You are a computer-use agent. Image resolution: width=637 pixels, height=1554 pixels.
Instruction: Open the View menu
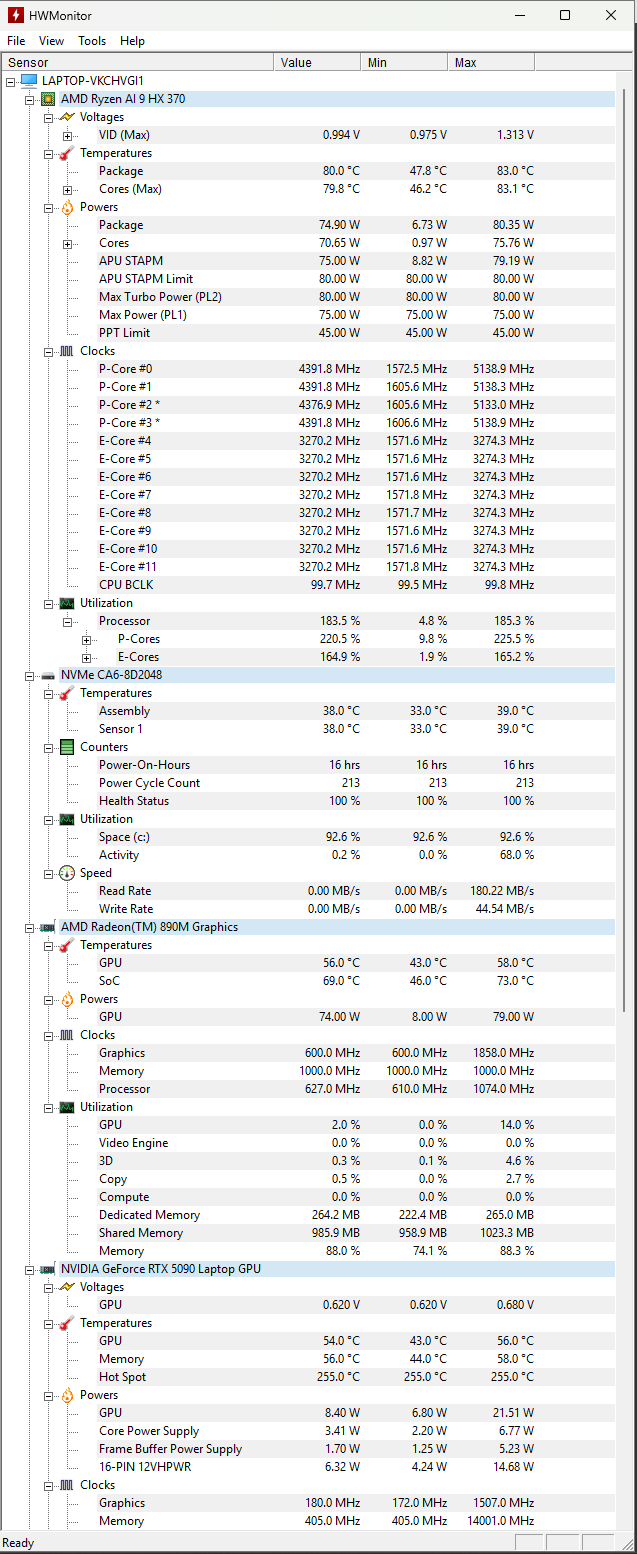(x=51, y=41)
